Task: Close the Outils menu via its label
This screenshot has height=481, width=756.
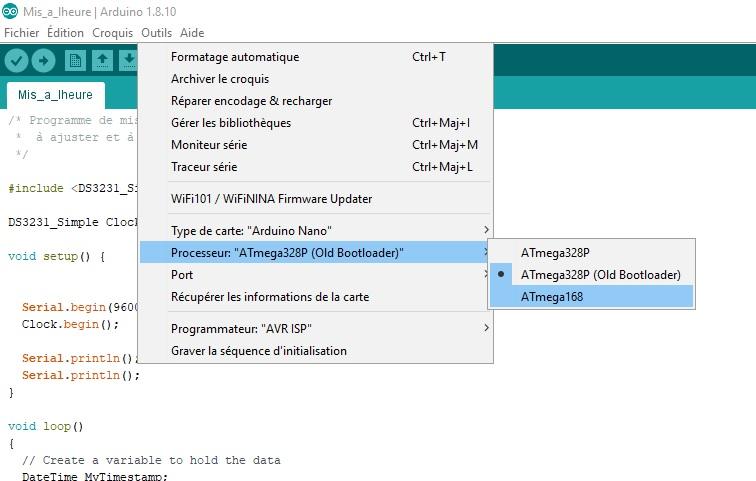Action: [x=156, y=33]
